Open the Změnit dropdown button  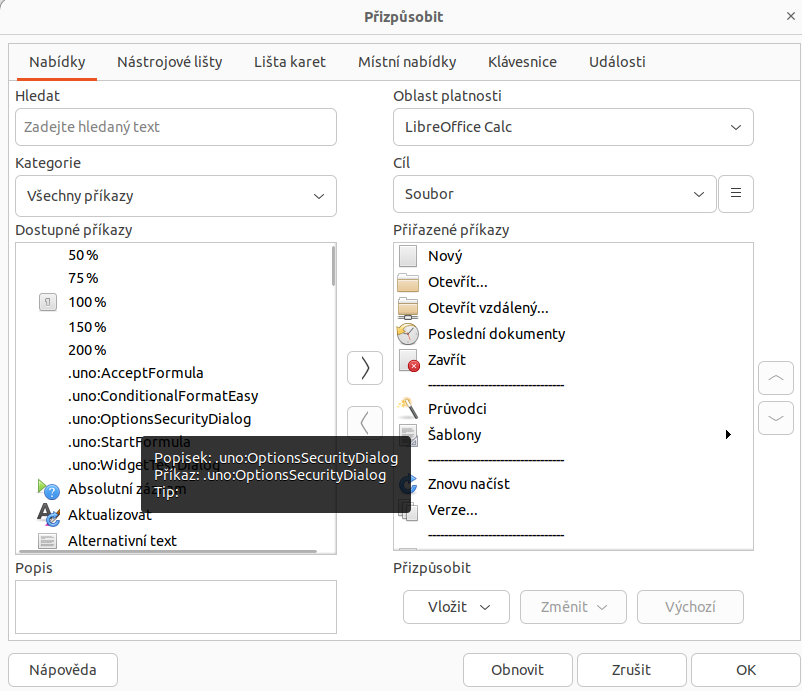(x=573, y=607)
